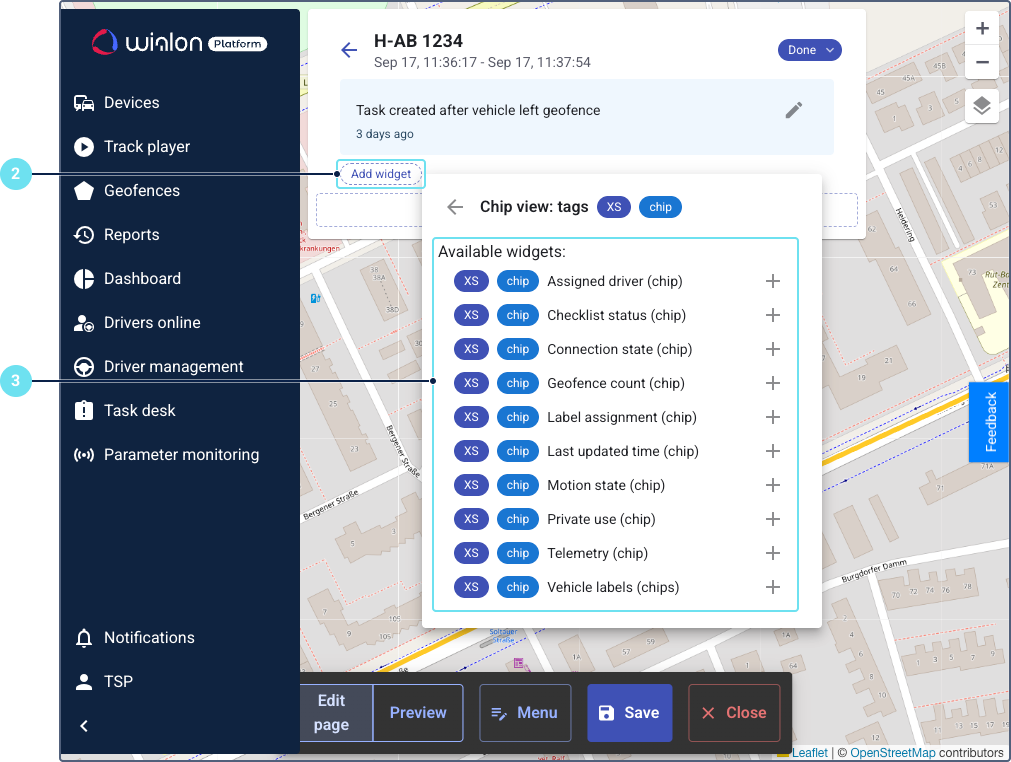Open the Feedback side tab

(990, 422)
